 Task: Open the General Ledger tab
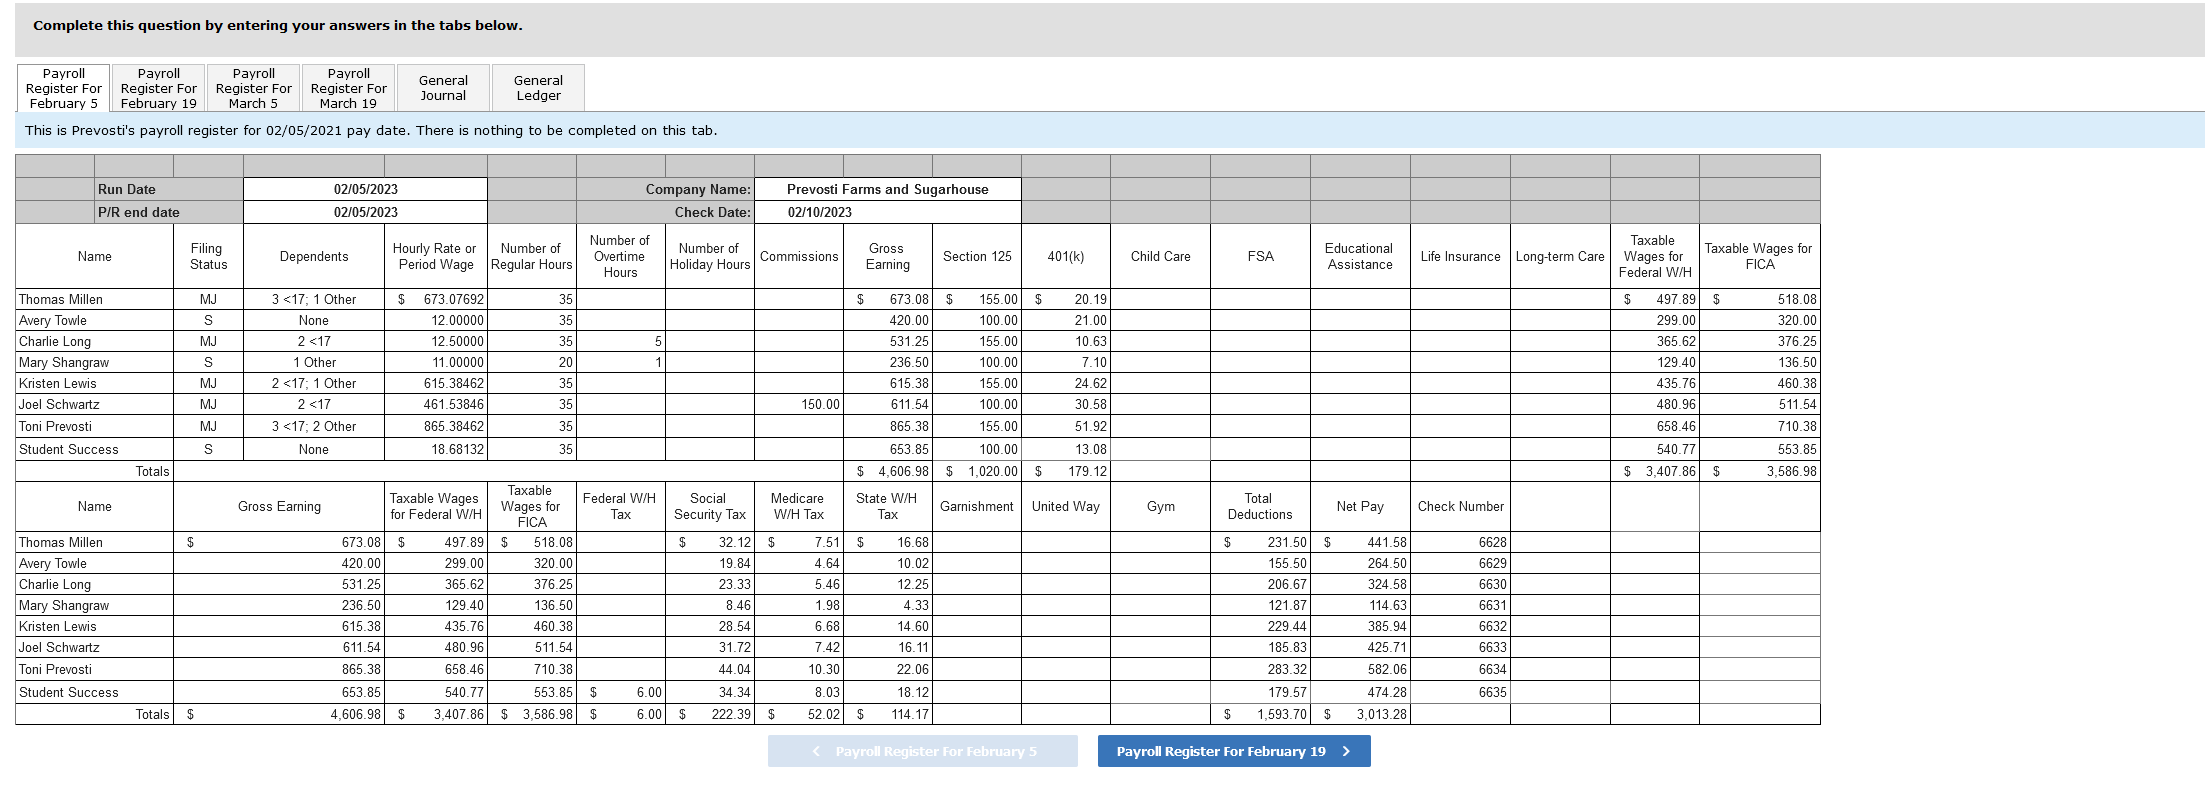[x=538, y=88]
